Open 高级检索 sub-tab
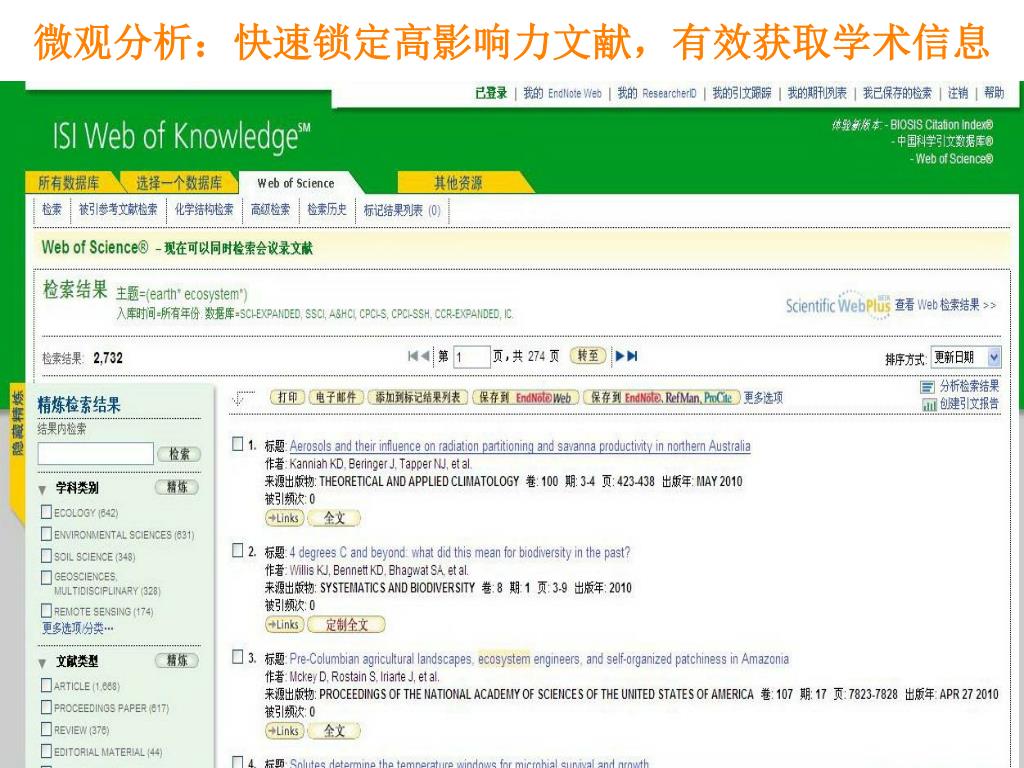1024x768 pixels. (x=270, y=210)
